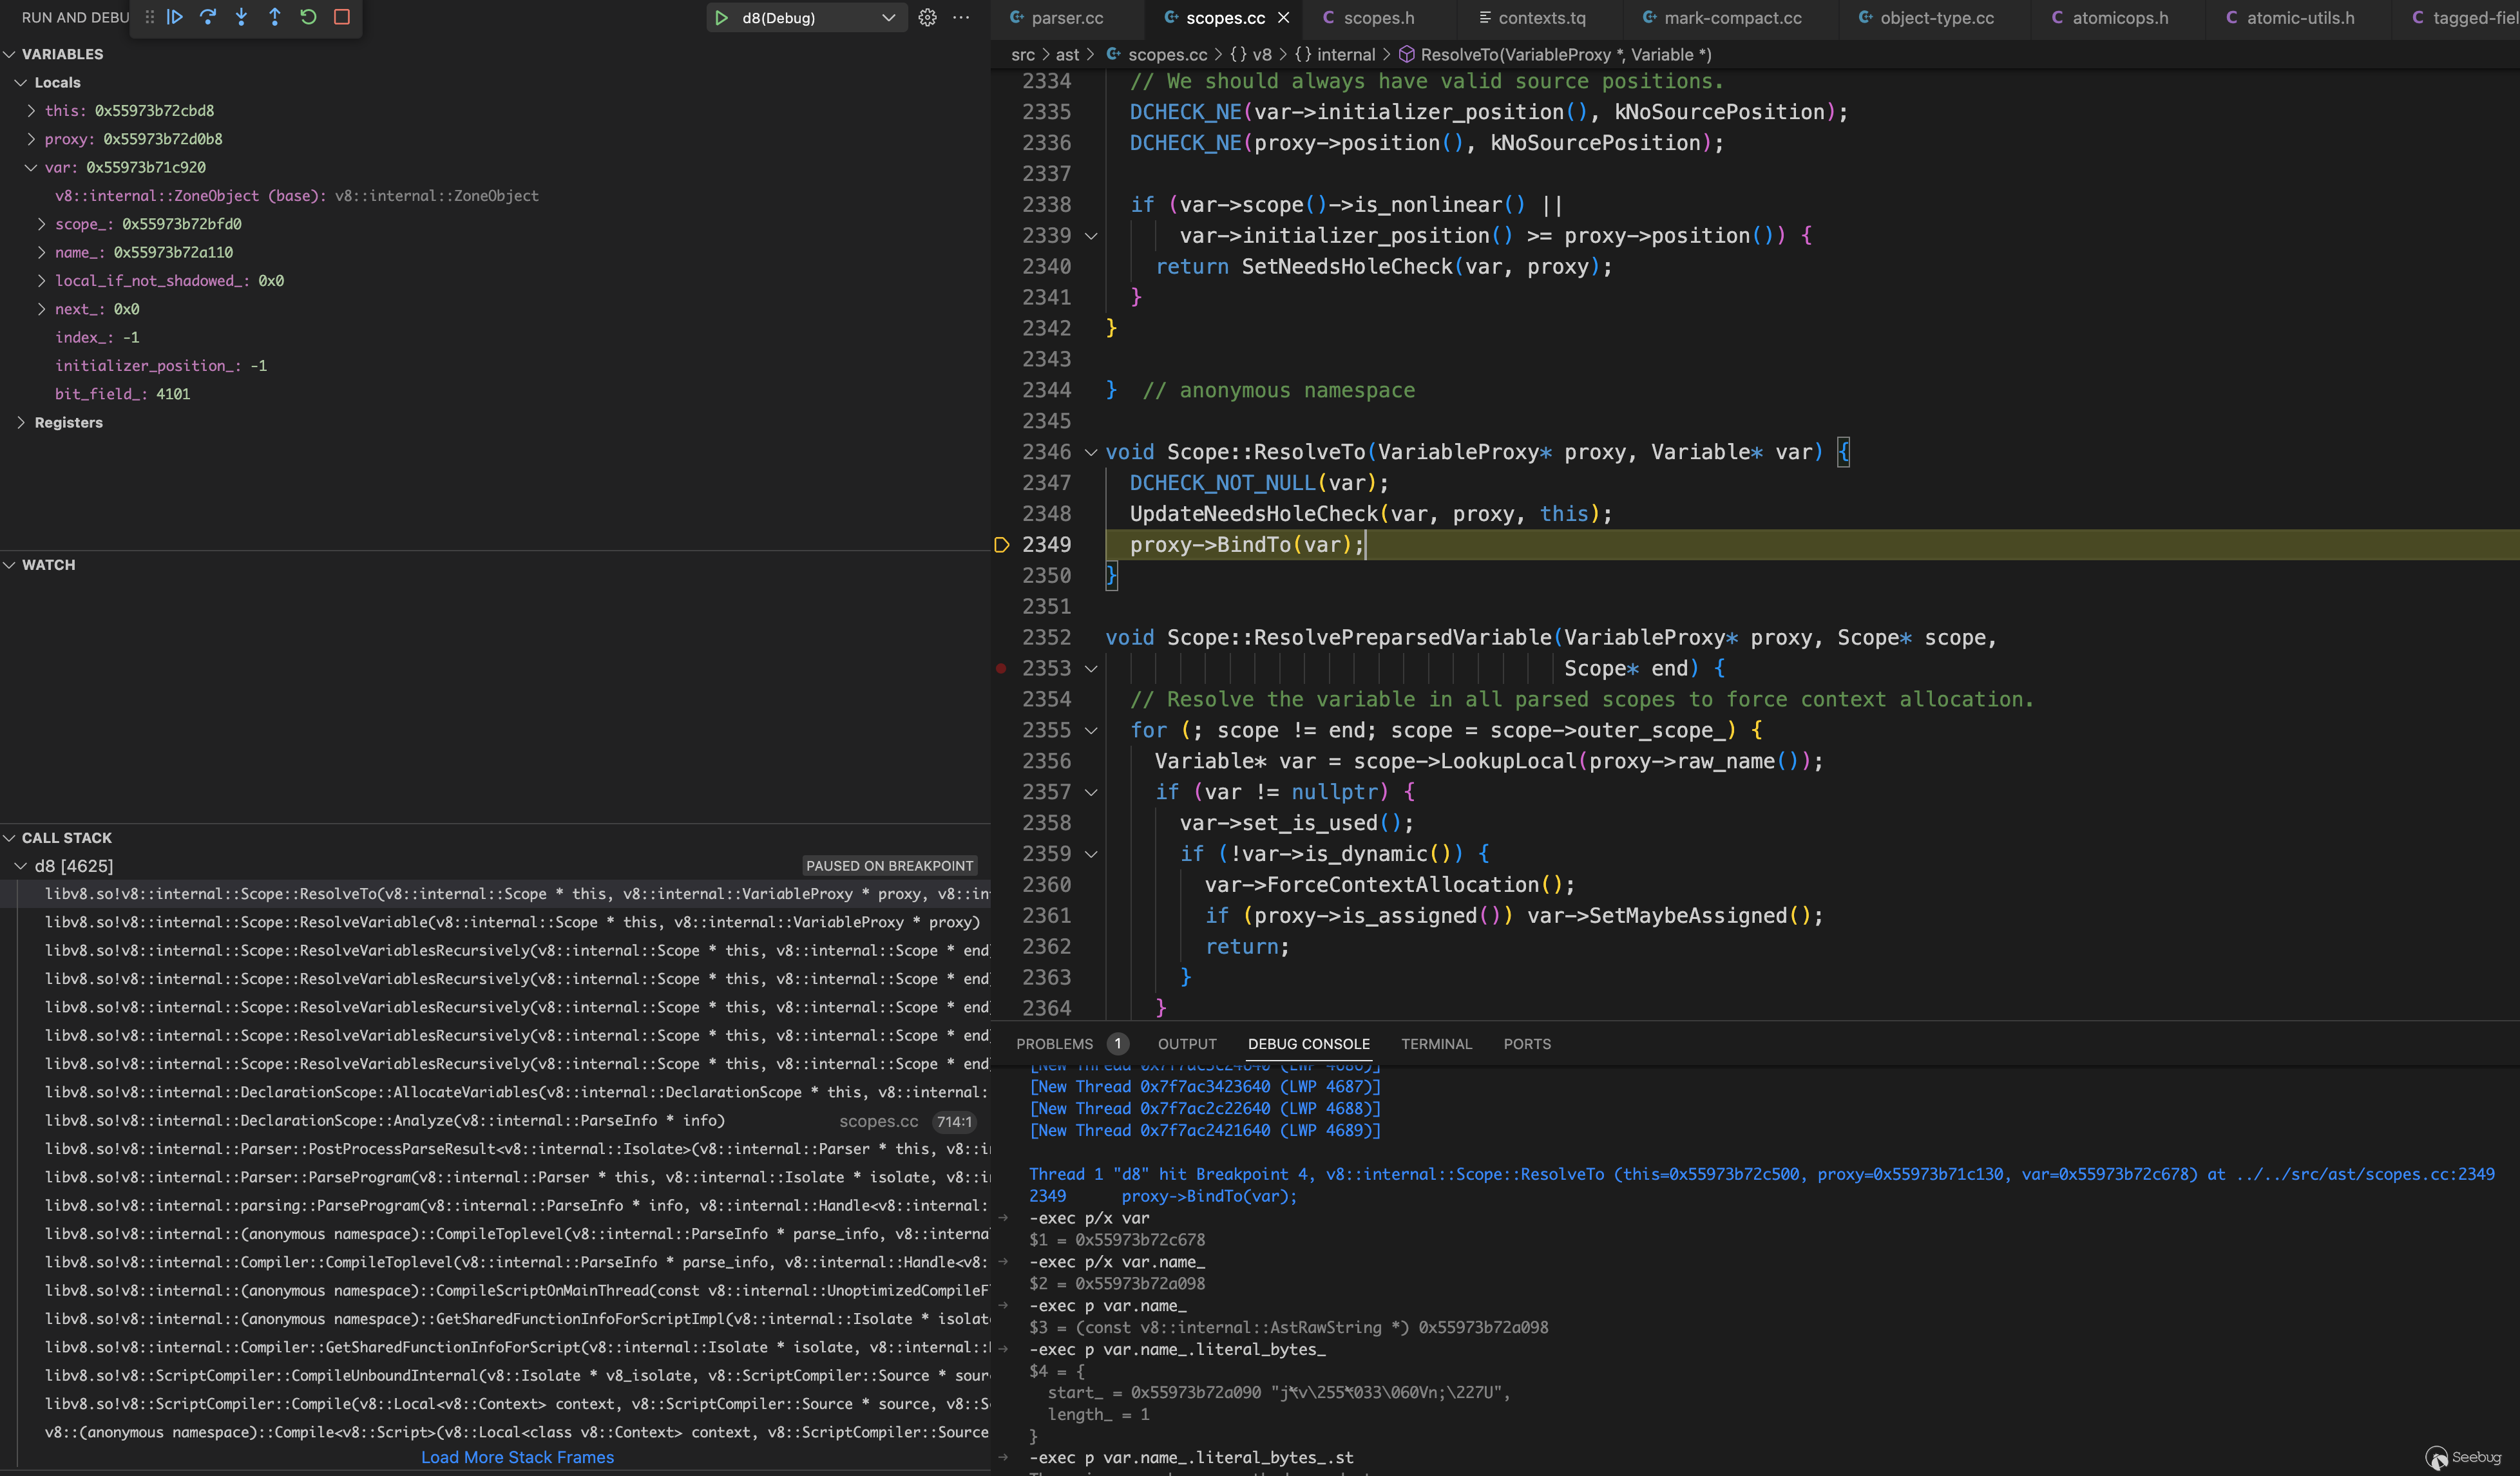Click the Continue debug button
Viewport: 2520px width, 1476px height.
pos(175,17)
